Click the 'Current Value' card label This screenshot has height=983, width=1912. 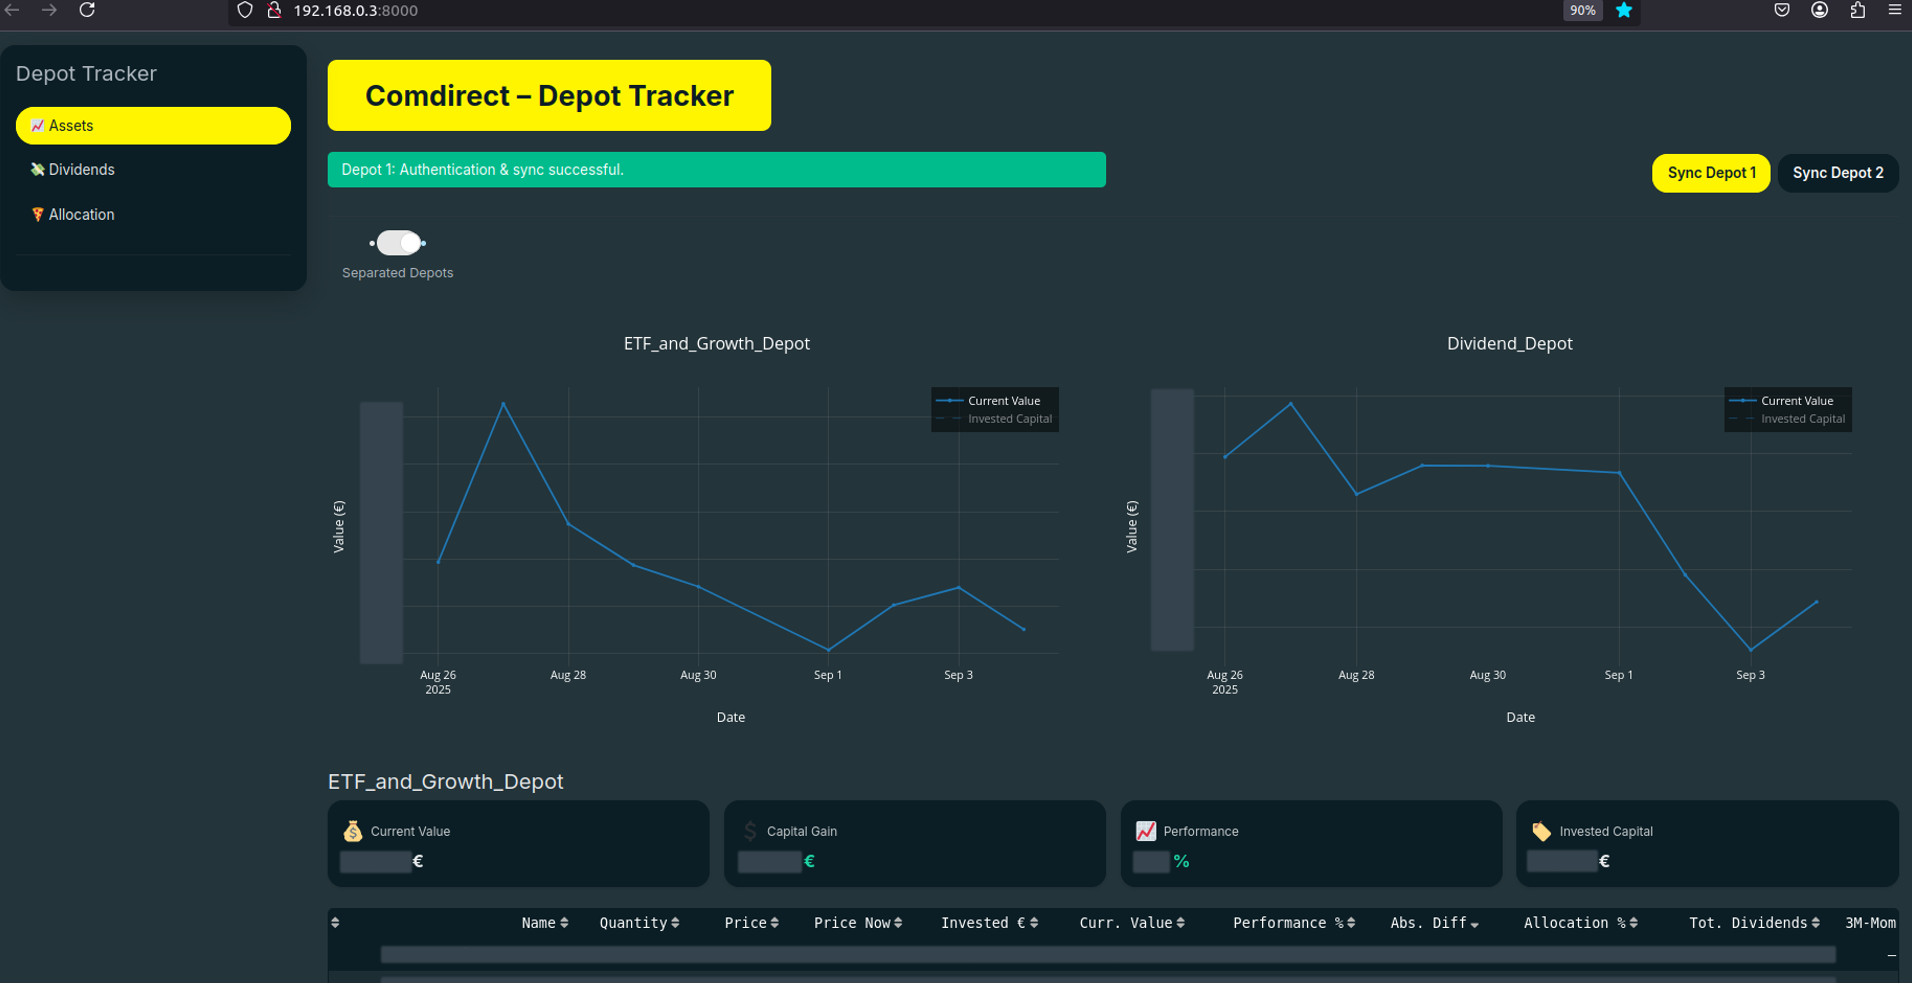click(x=410, y=832)
